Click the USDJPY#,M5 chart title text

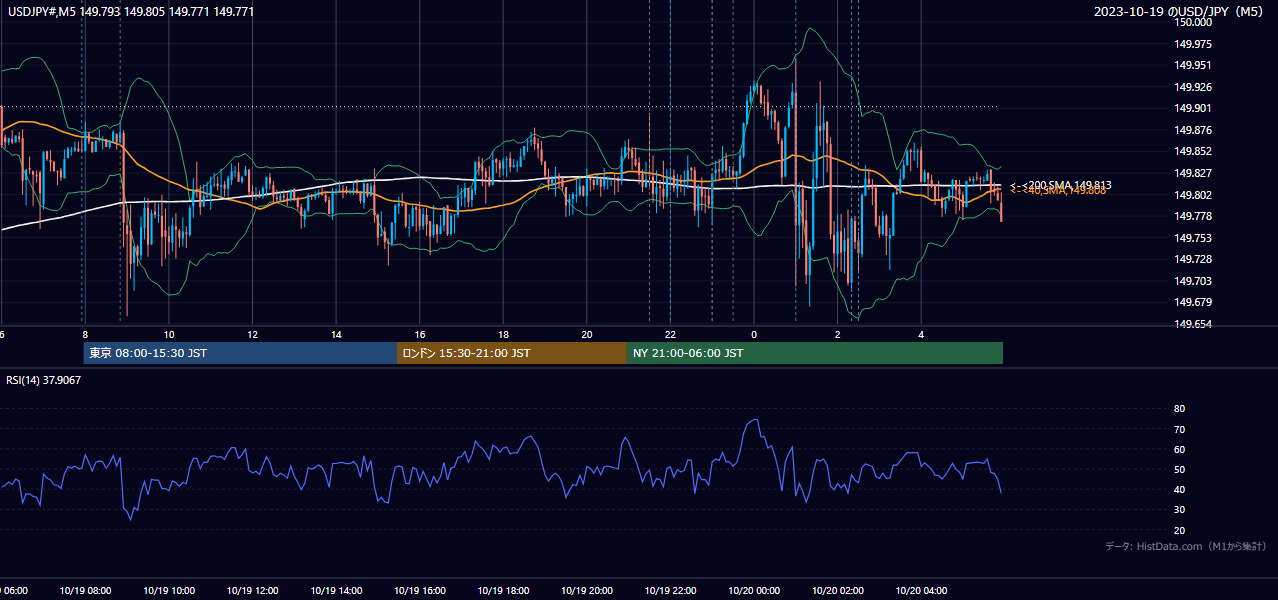130,12
